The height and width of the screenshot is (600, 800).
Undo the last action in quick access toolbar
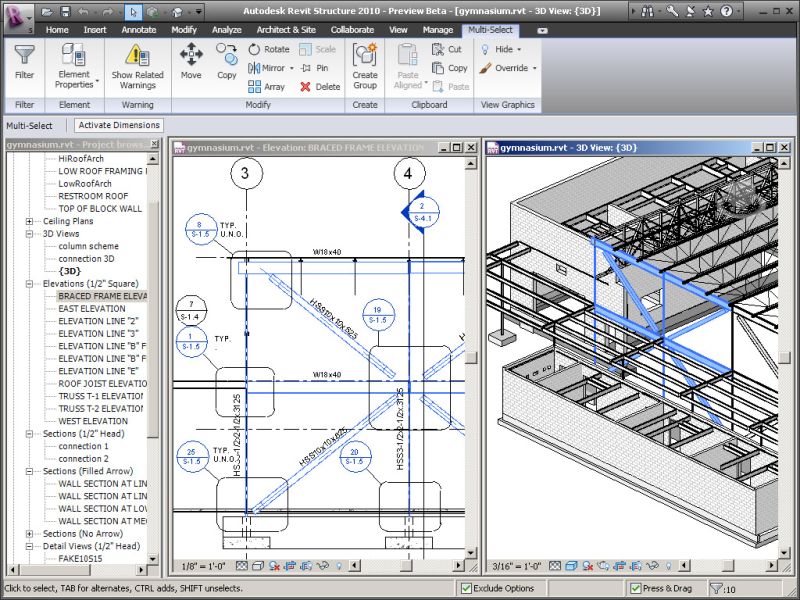click(84, 11)
